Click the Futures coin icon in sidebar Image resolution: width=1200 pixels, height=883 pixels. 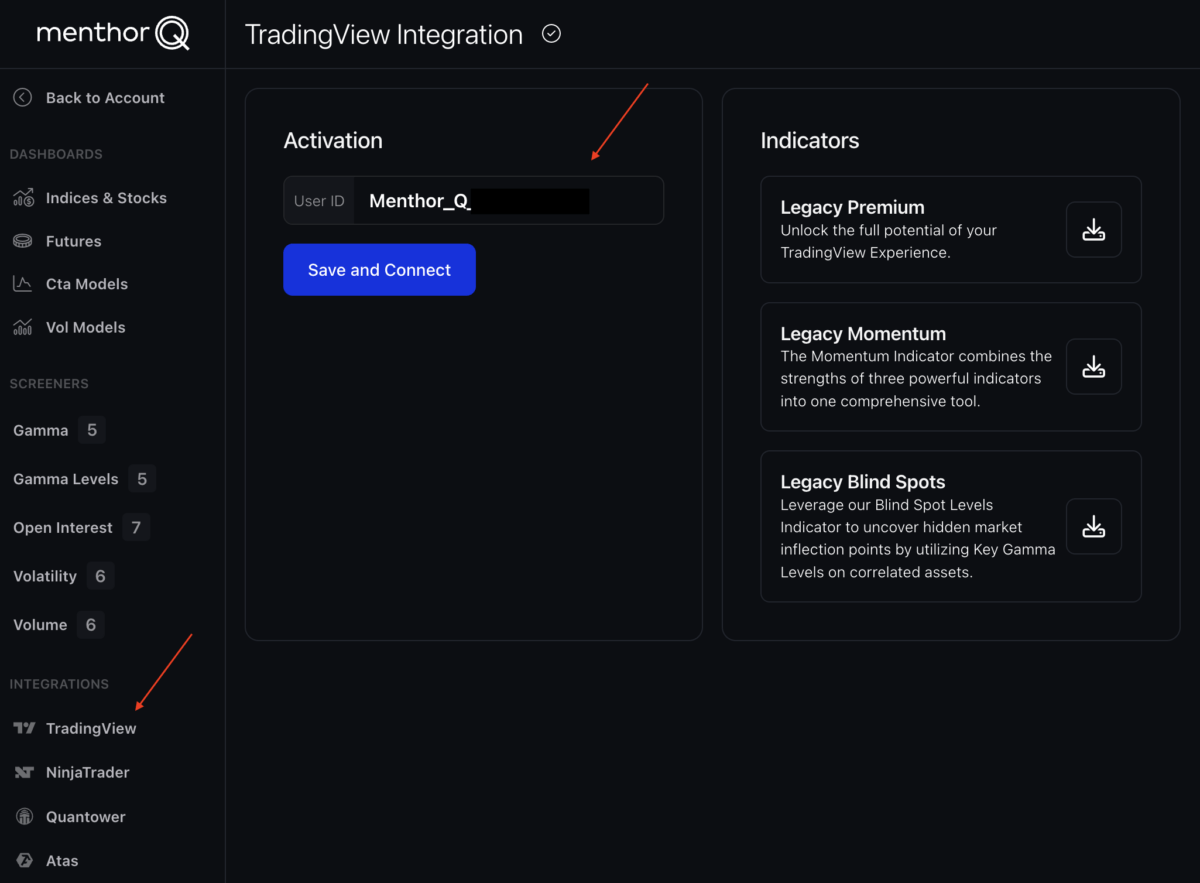(x=23, y=240)
